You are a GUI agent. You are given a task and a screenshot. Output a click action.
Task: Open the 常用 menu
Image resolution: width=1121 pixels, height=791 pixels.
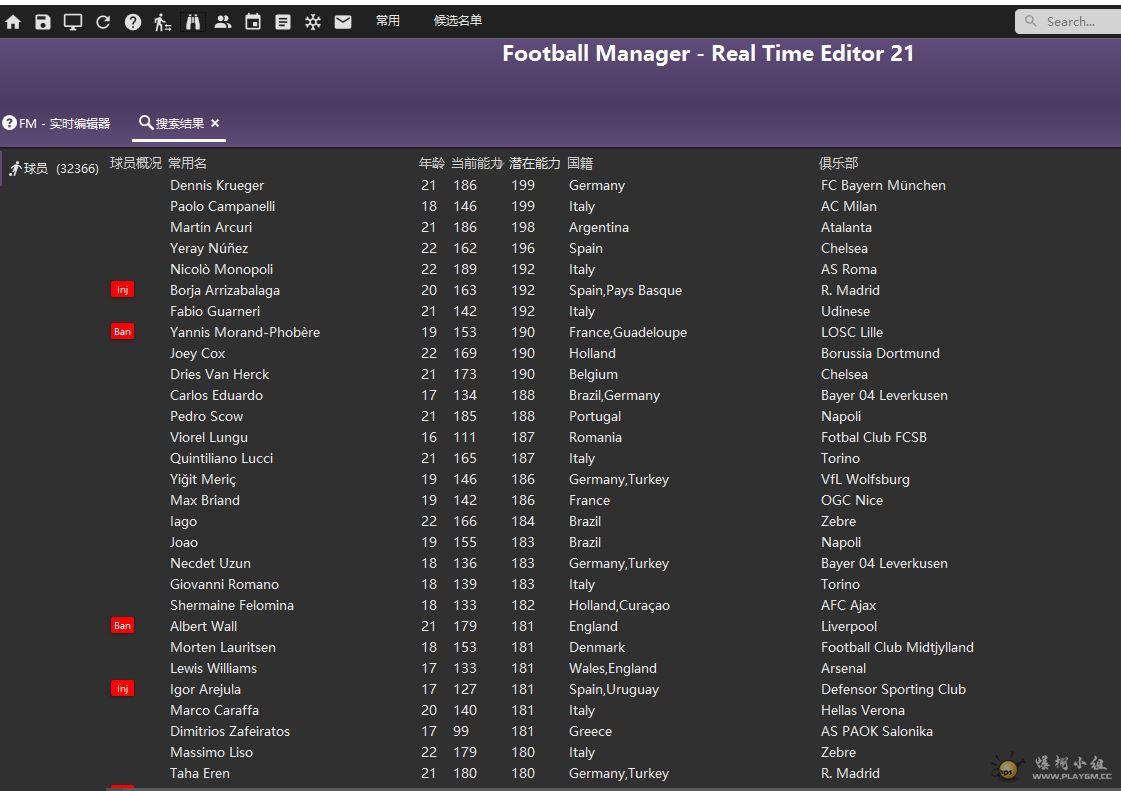[387, 21]
